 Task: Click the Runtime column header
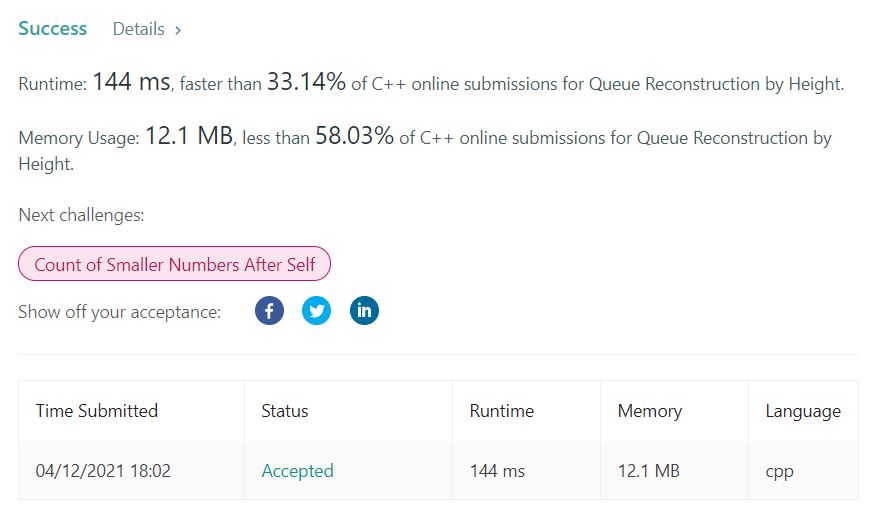pyautogui.click(x=501, y=411)
